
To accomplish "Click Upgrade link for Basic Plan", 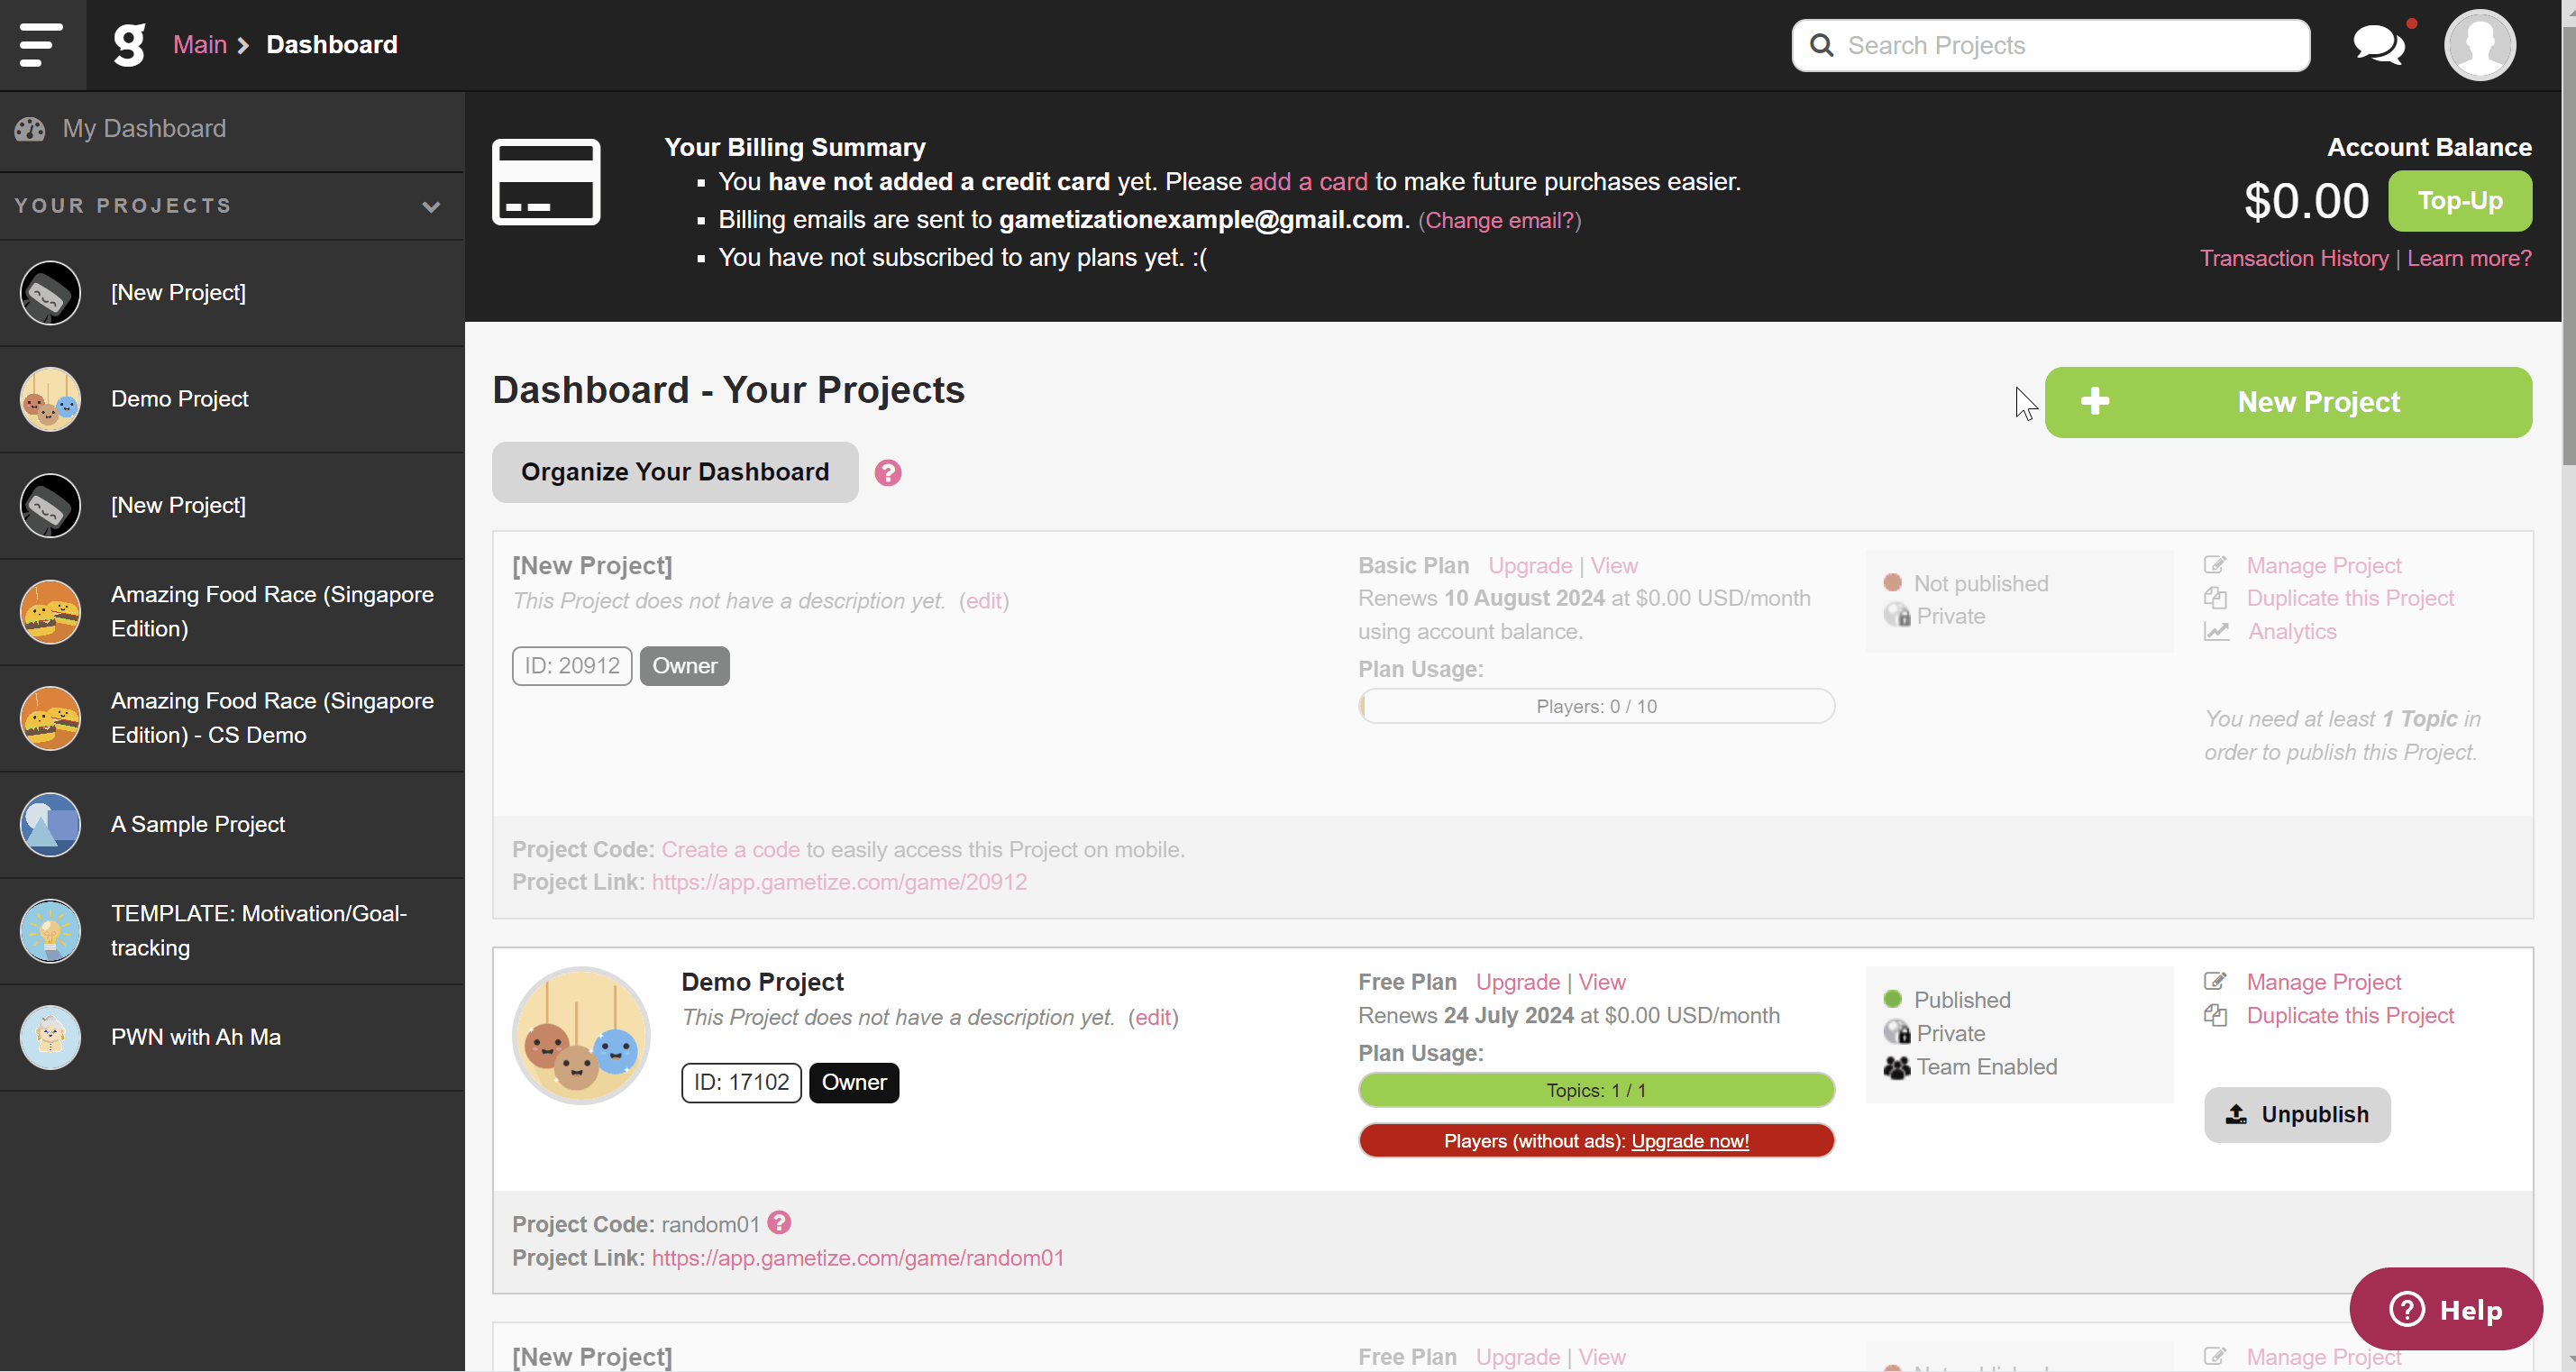I will point(1529,565).
